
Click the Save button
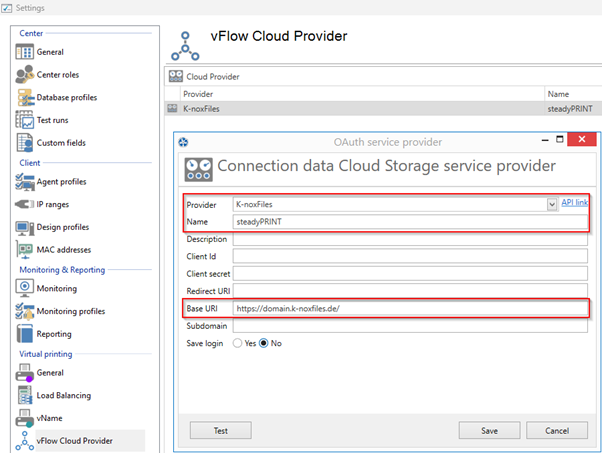[x=489, y=431]
